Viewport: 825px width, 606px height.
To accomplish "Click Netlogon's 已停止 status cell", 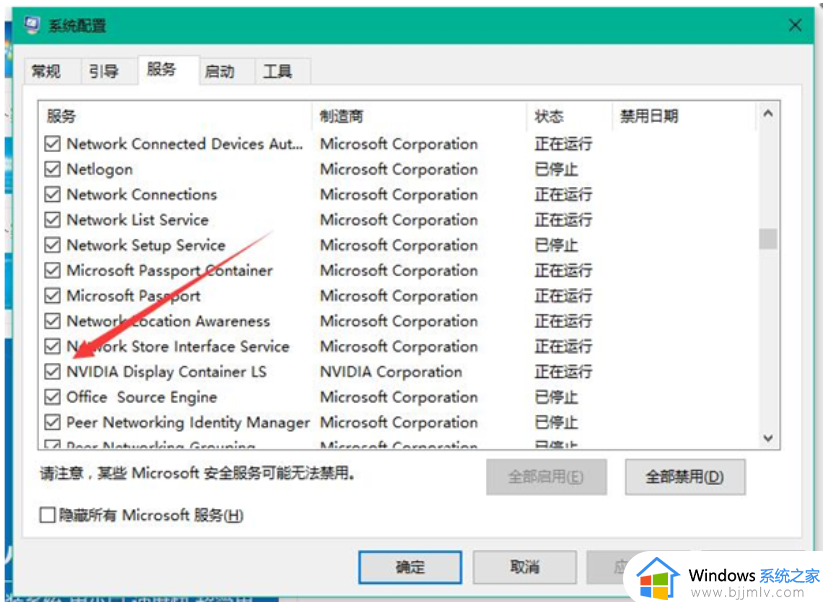I will tap(556, 169).
